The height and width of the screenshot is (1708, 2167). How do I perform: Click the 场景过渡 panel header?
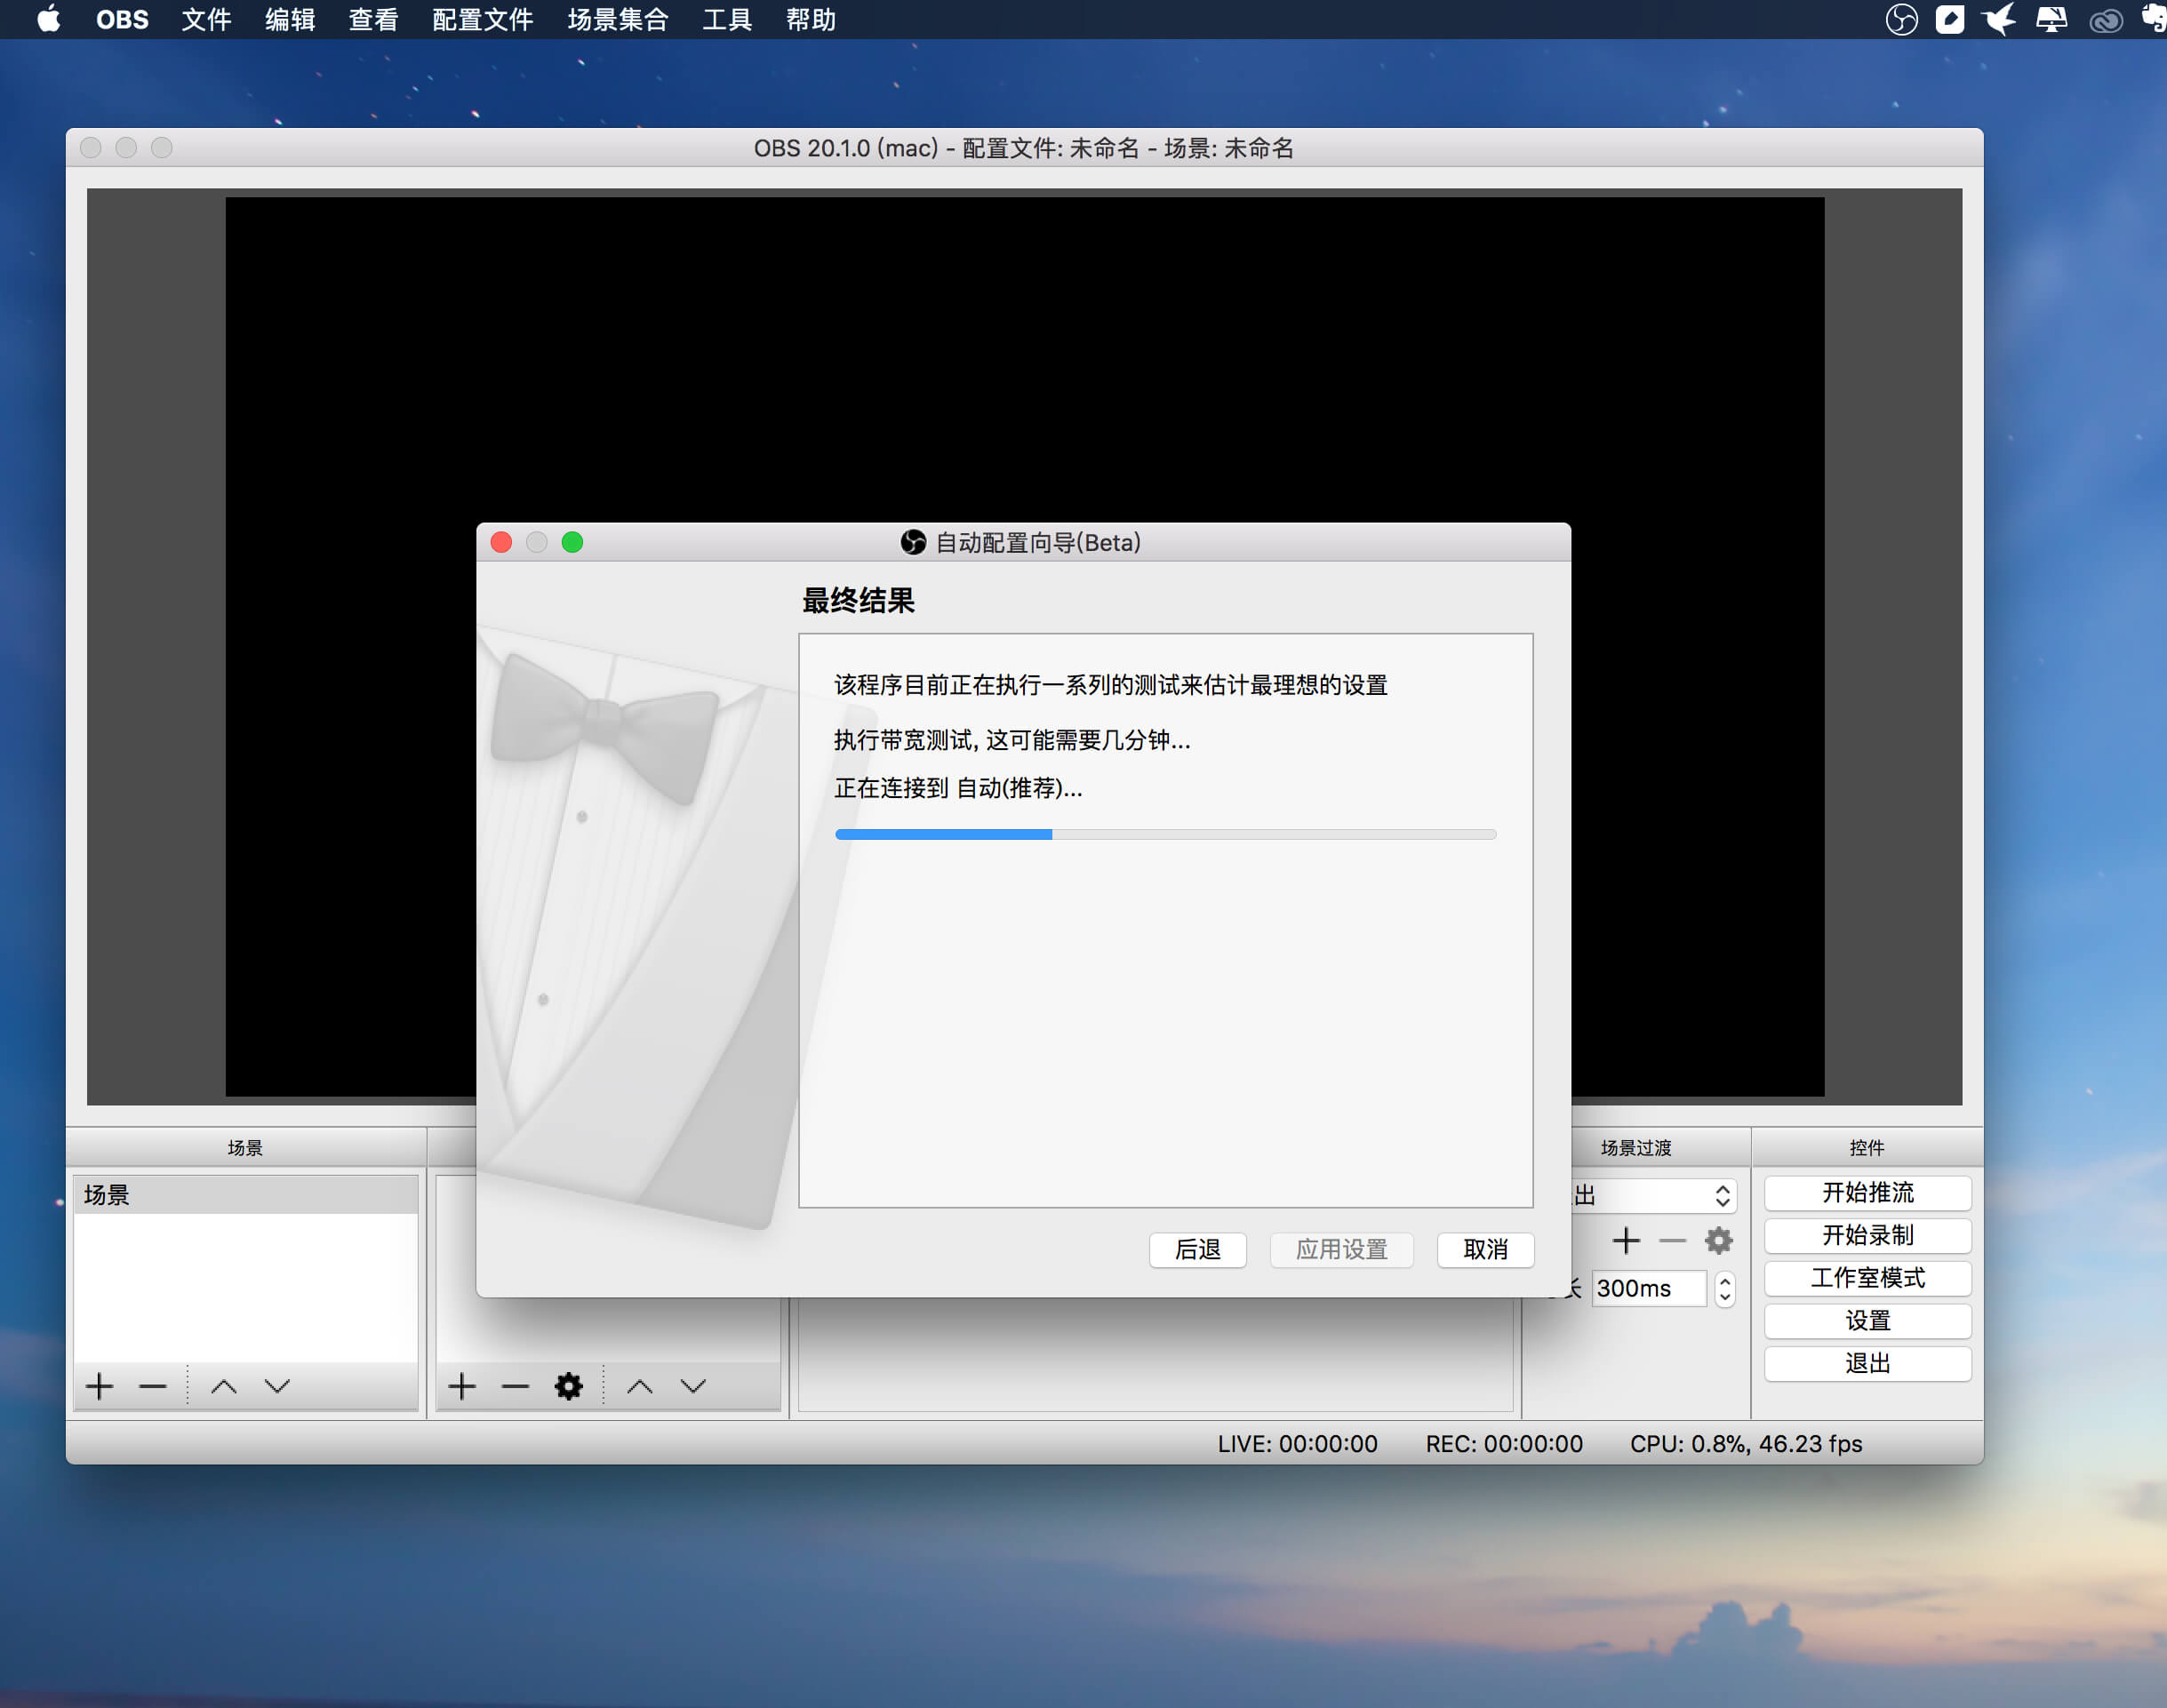point(1636,1147)
